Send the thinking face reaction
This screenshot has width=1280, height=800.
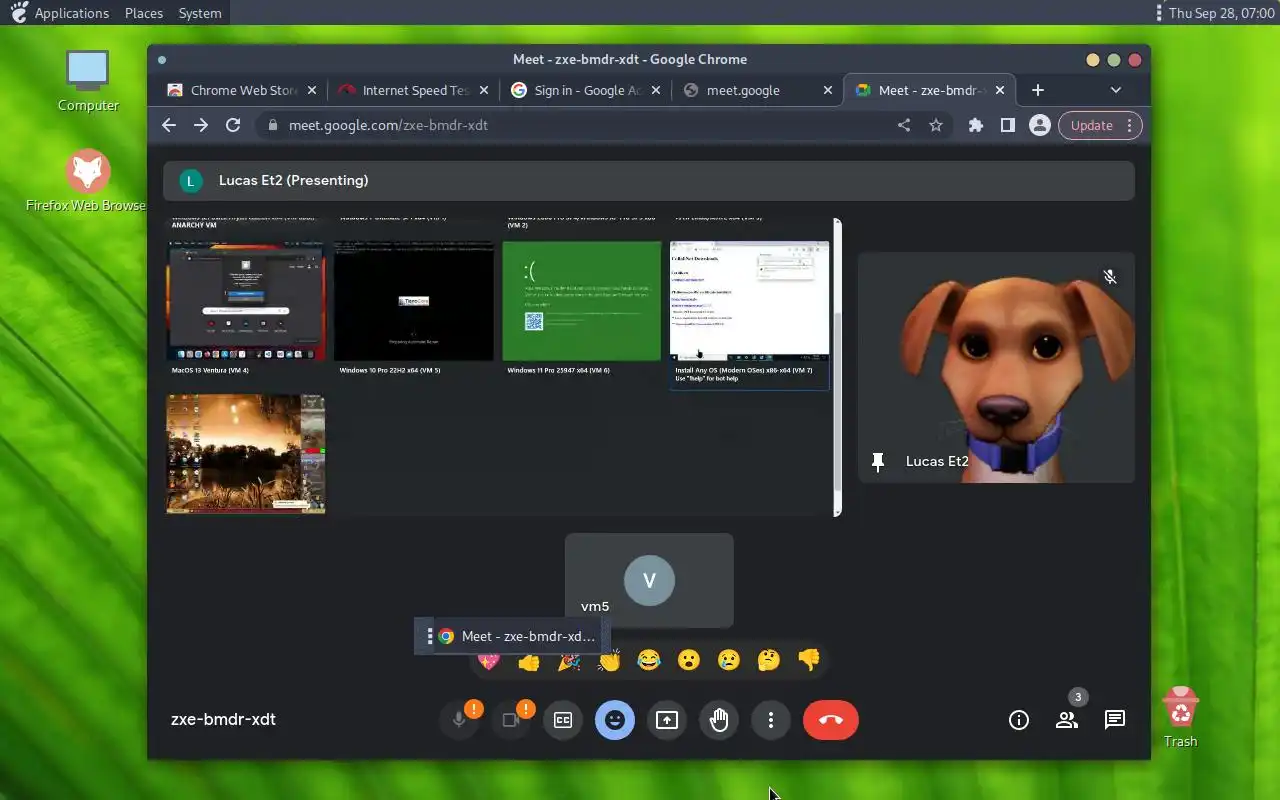click(x=769, y=661)
